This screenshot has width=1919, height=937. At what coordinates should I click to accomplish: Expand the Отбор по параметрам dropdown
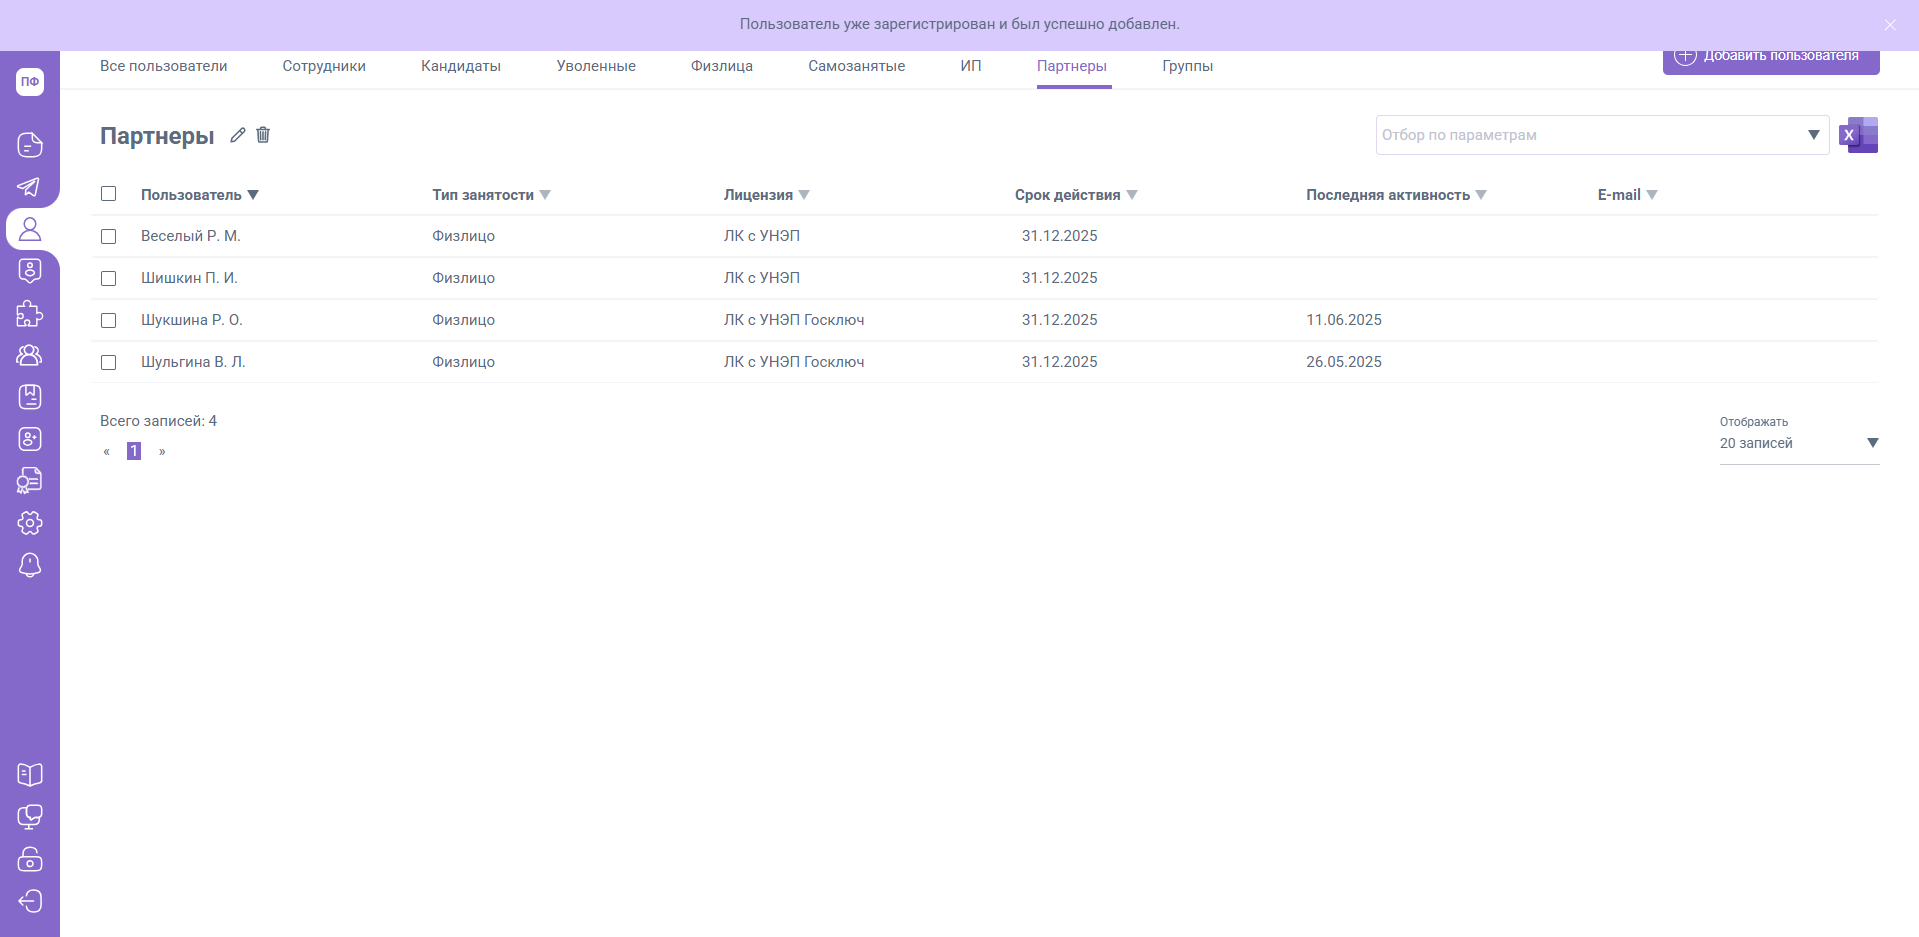click(x=1812, y=135)
